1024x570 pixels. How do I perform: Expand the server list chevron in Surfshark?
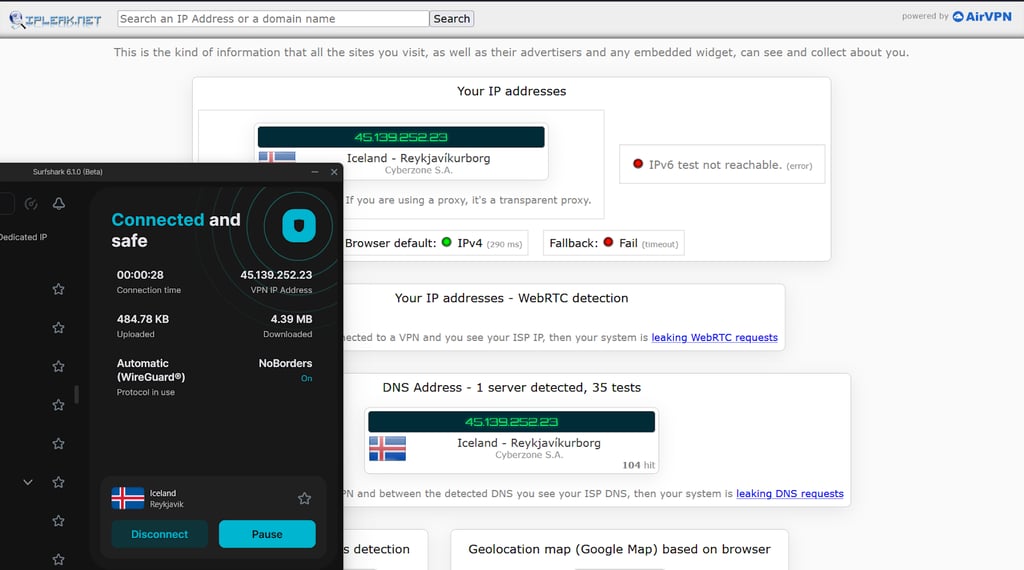27,483
